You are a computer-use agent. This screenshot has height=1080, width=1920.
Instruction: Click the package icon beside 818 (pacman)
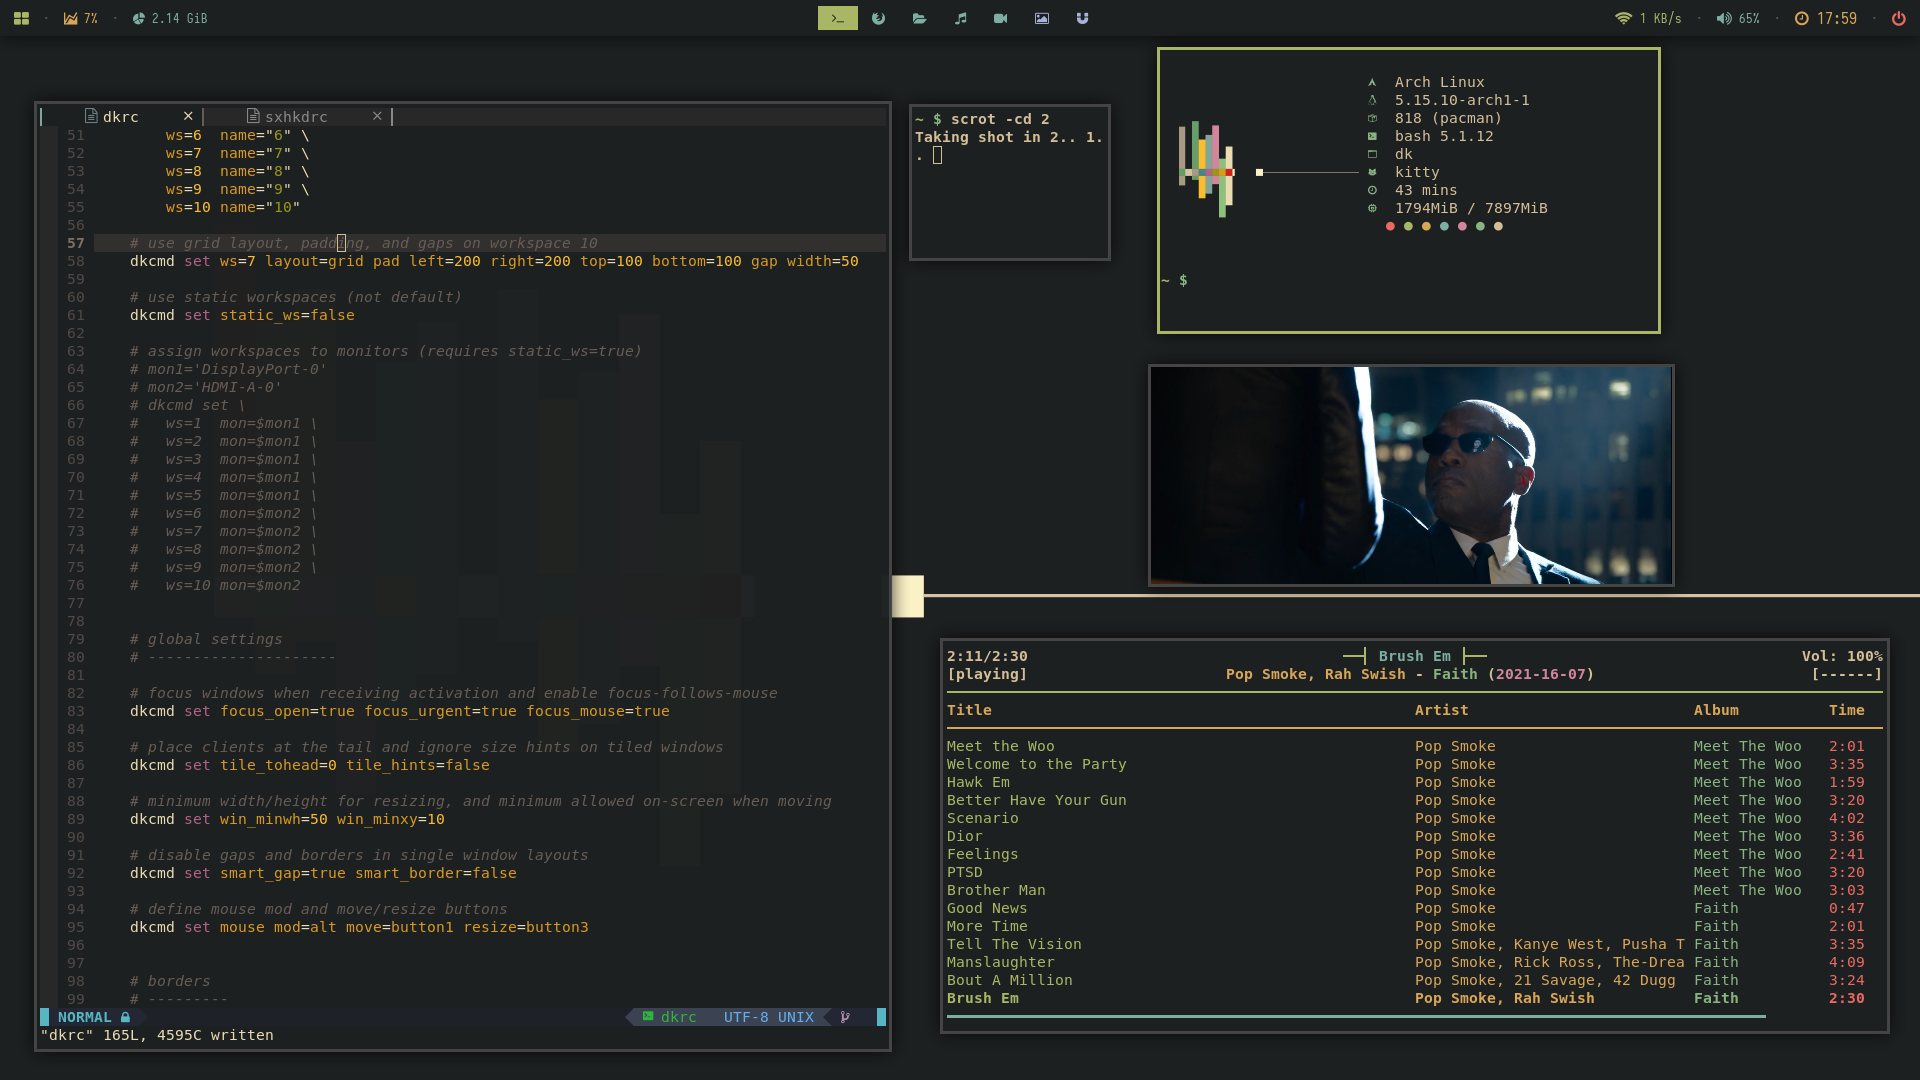(1372, 118)
